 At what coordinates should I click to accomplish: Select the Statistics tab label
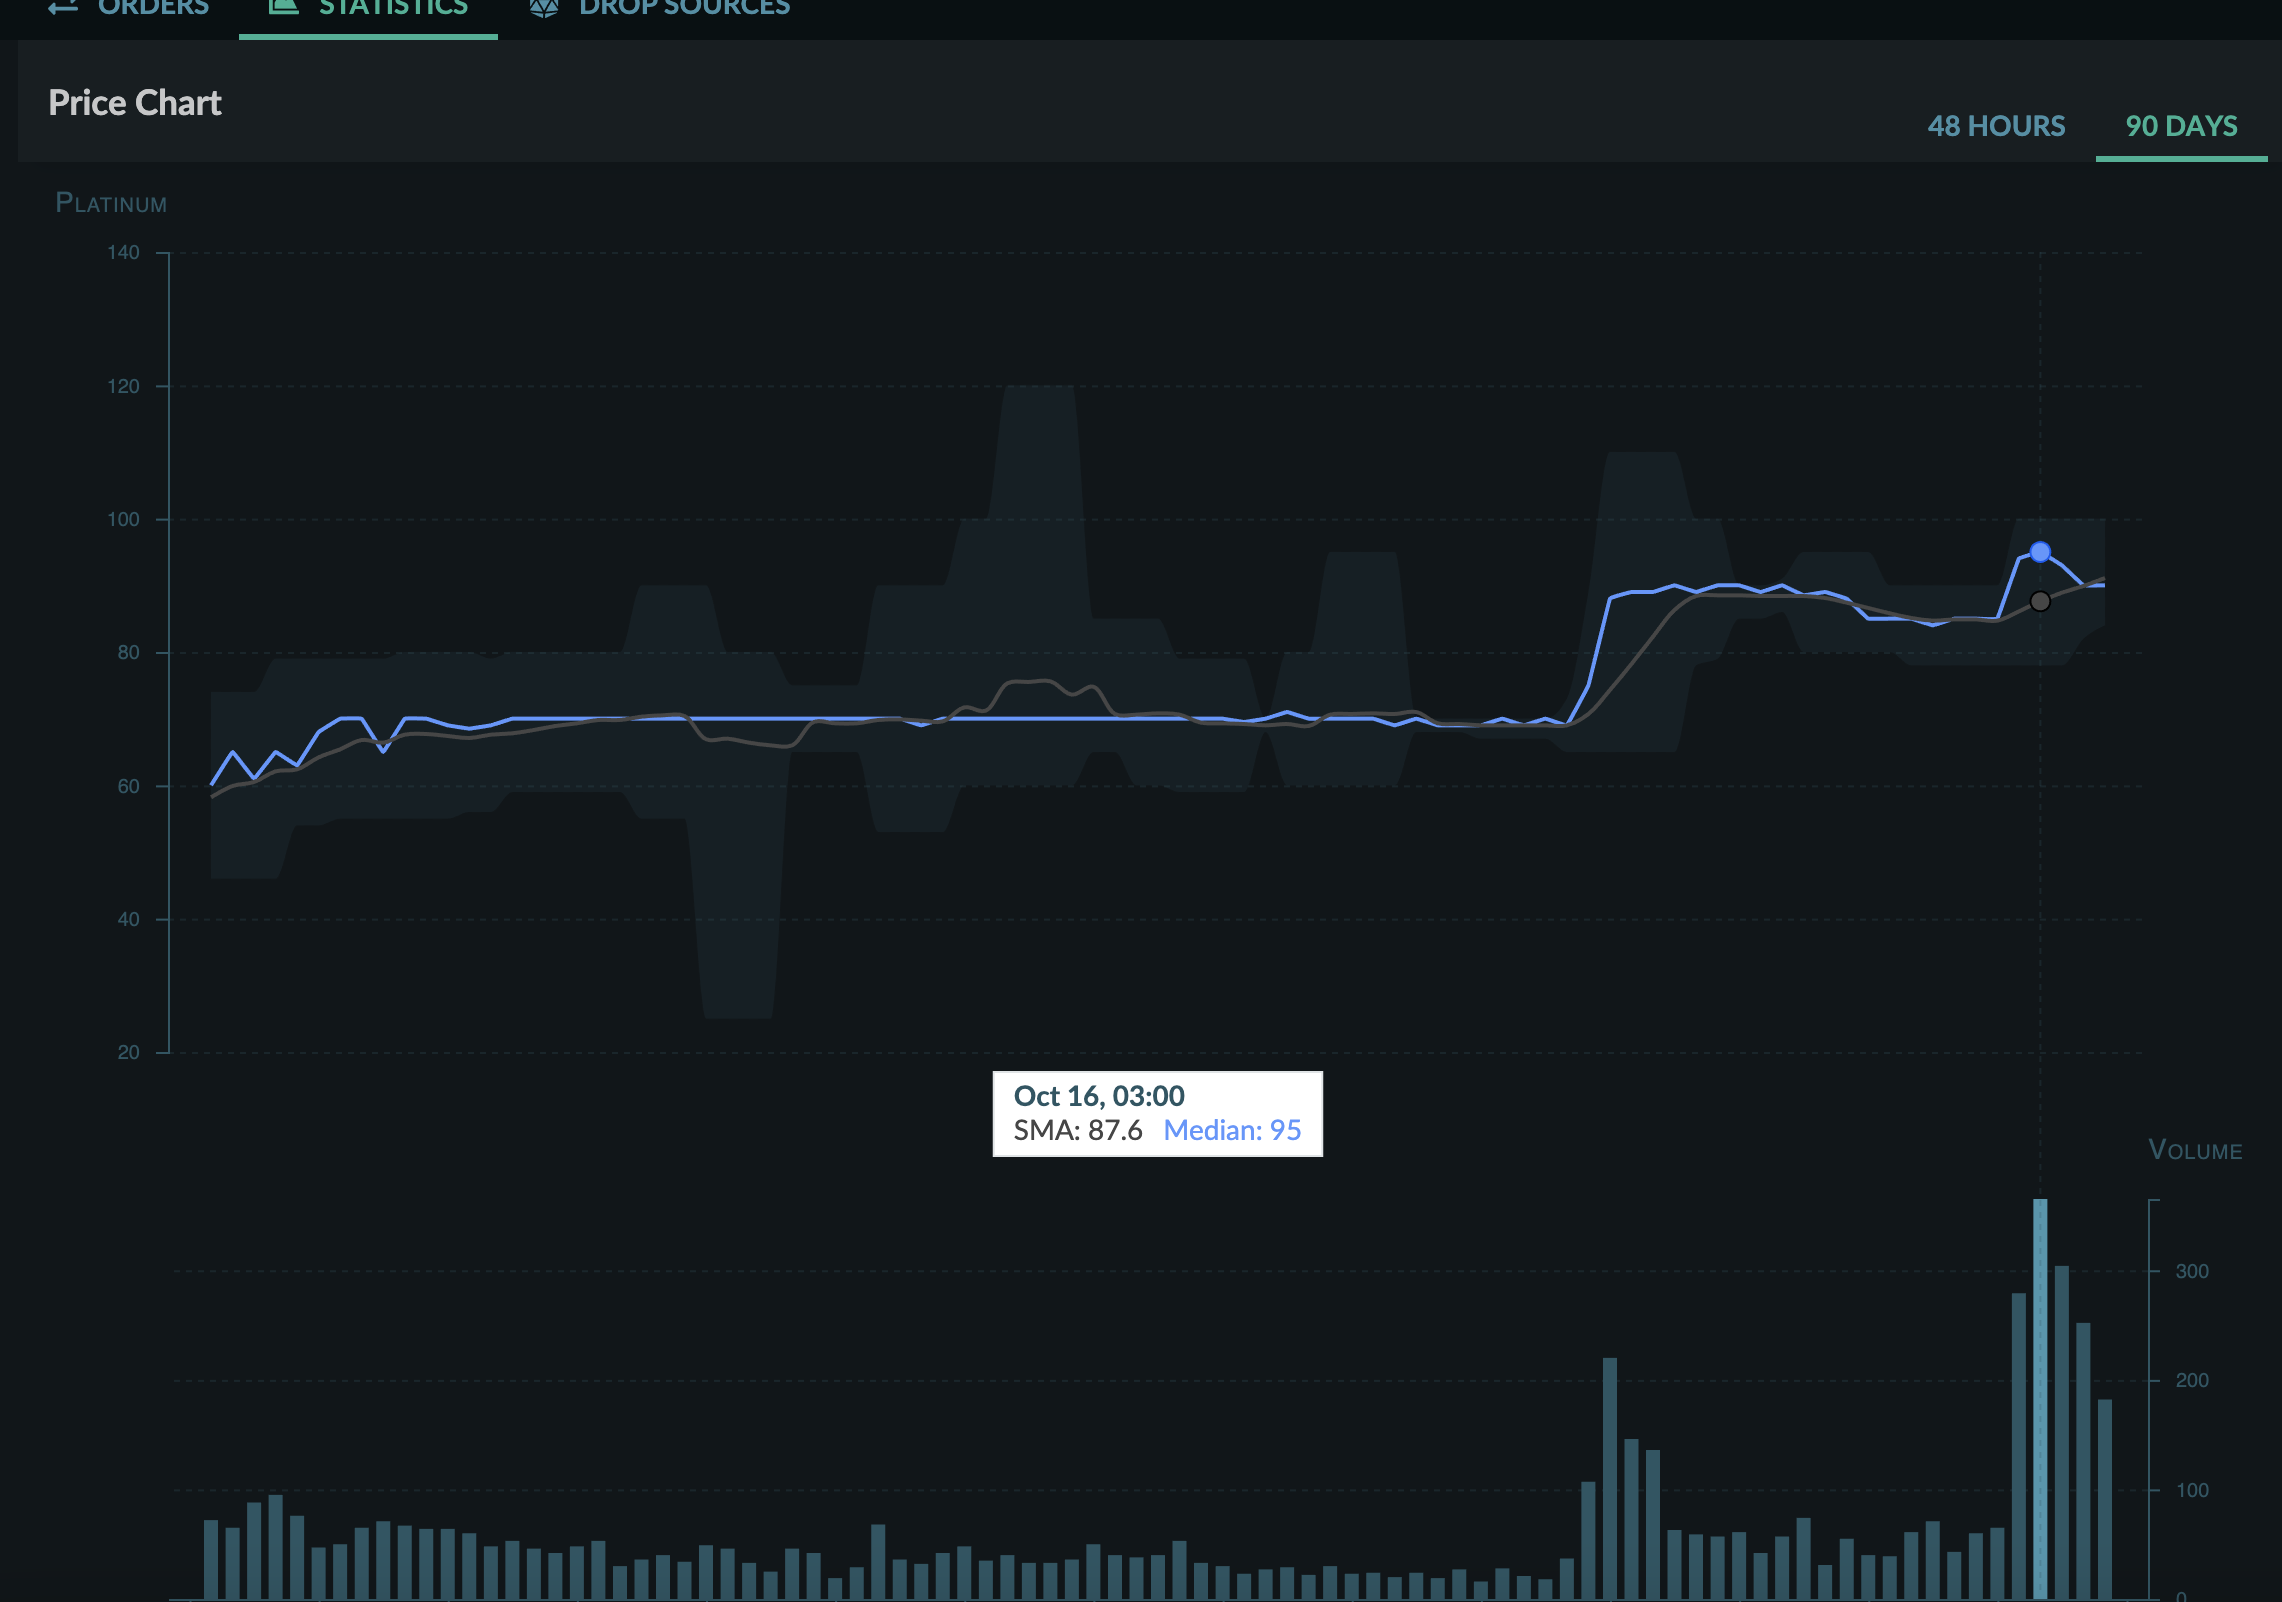[393, 8]
